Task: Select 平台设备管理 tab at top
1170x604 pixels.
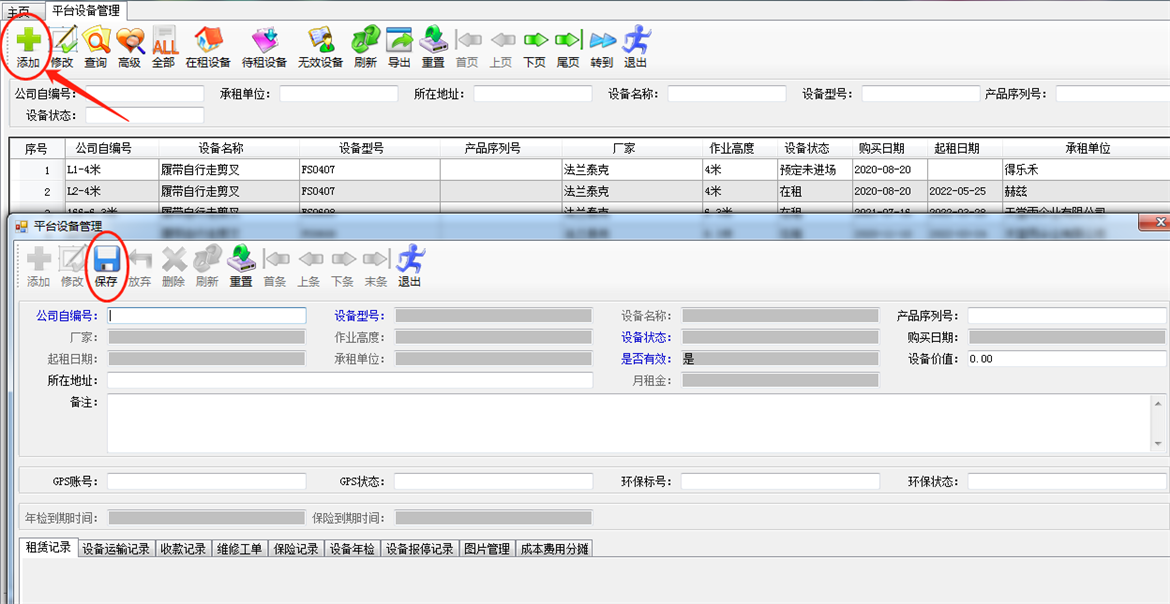Action: coord(86,10)
